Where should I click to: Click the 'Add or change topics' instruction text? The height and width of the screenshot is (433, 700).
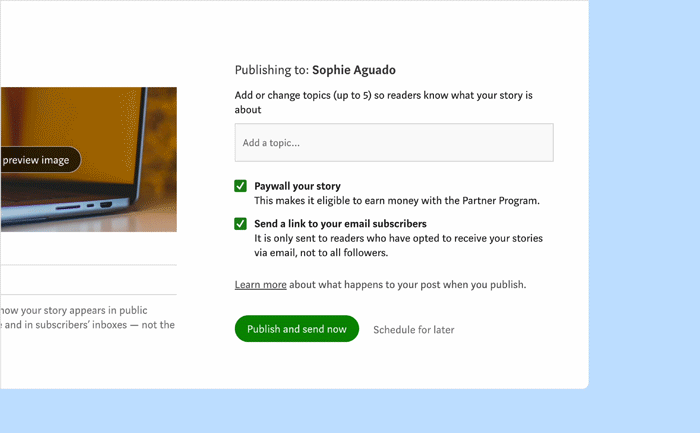[x=383, y=102]
